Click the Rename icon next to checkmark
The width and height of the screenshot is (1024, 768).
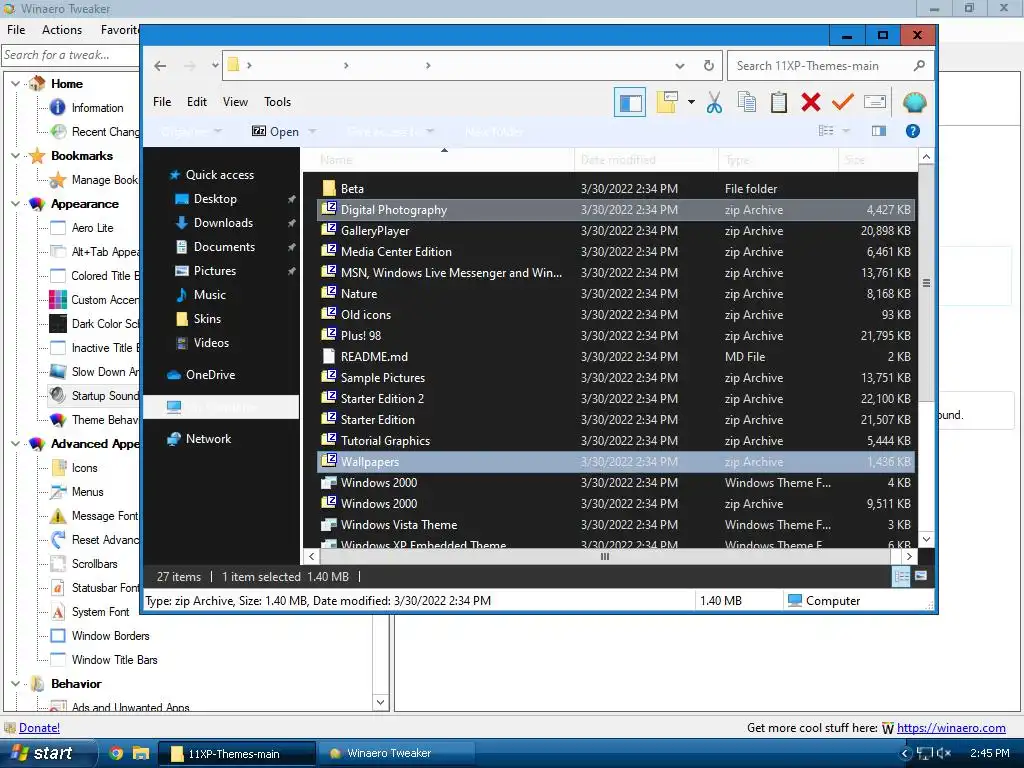(x=874, y=102)
